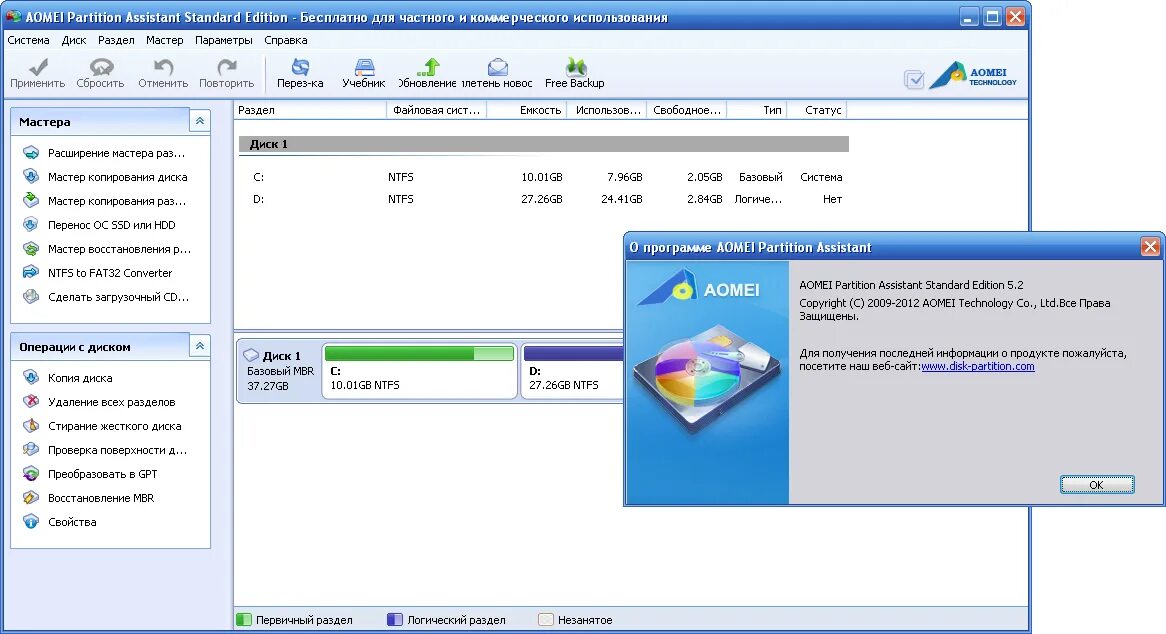The image size is (1166, 634).
Task: Click the Использовано column header
Action: pyautogui.click(x=607, y=110)
